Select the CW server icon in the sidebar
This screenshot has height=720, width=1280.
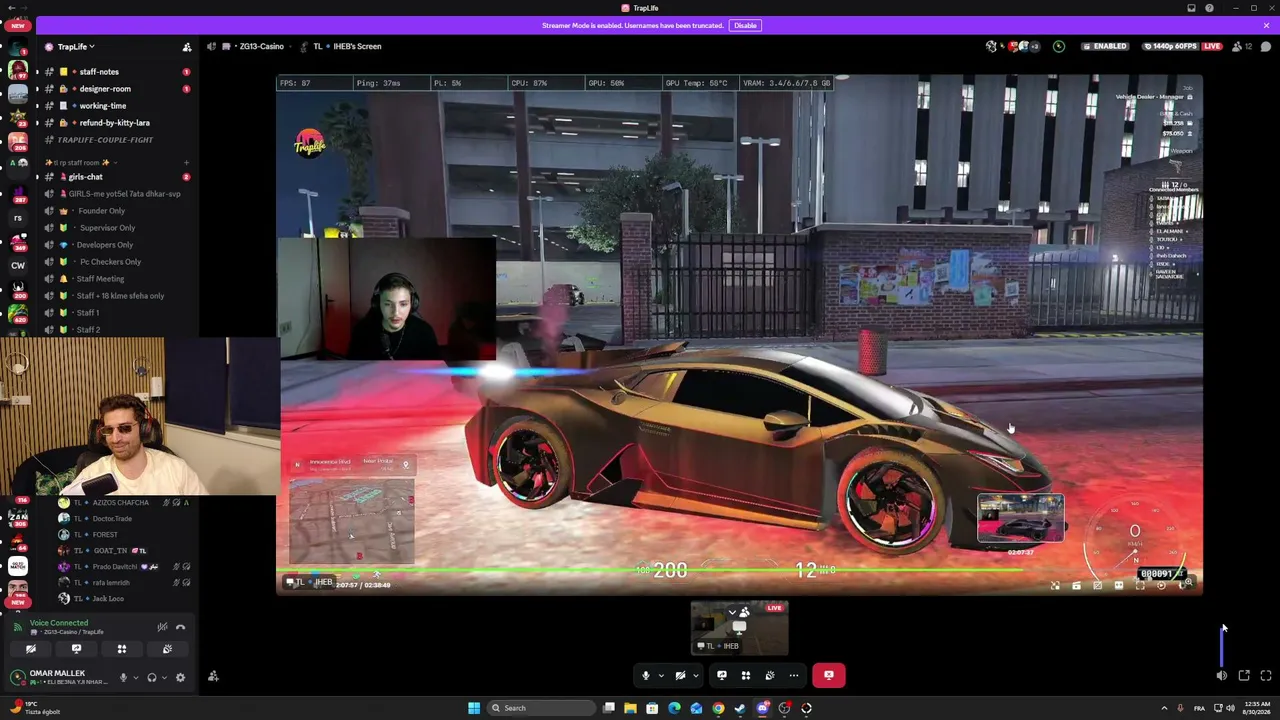click(18, 266)
